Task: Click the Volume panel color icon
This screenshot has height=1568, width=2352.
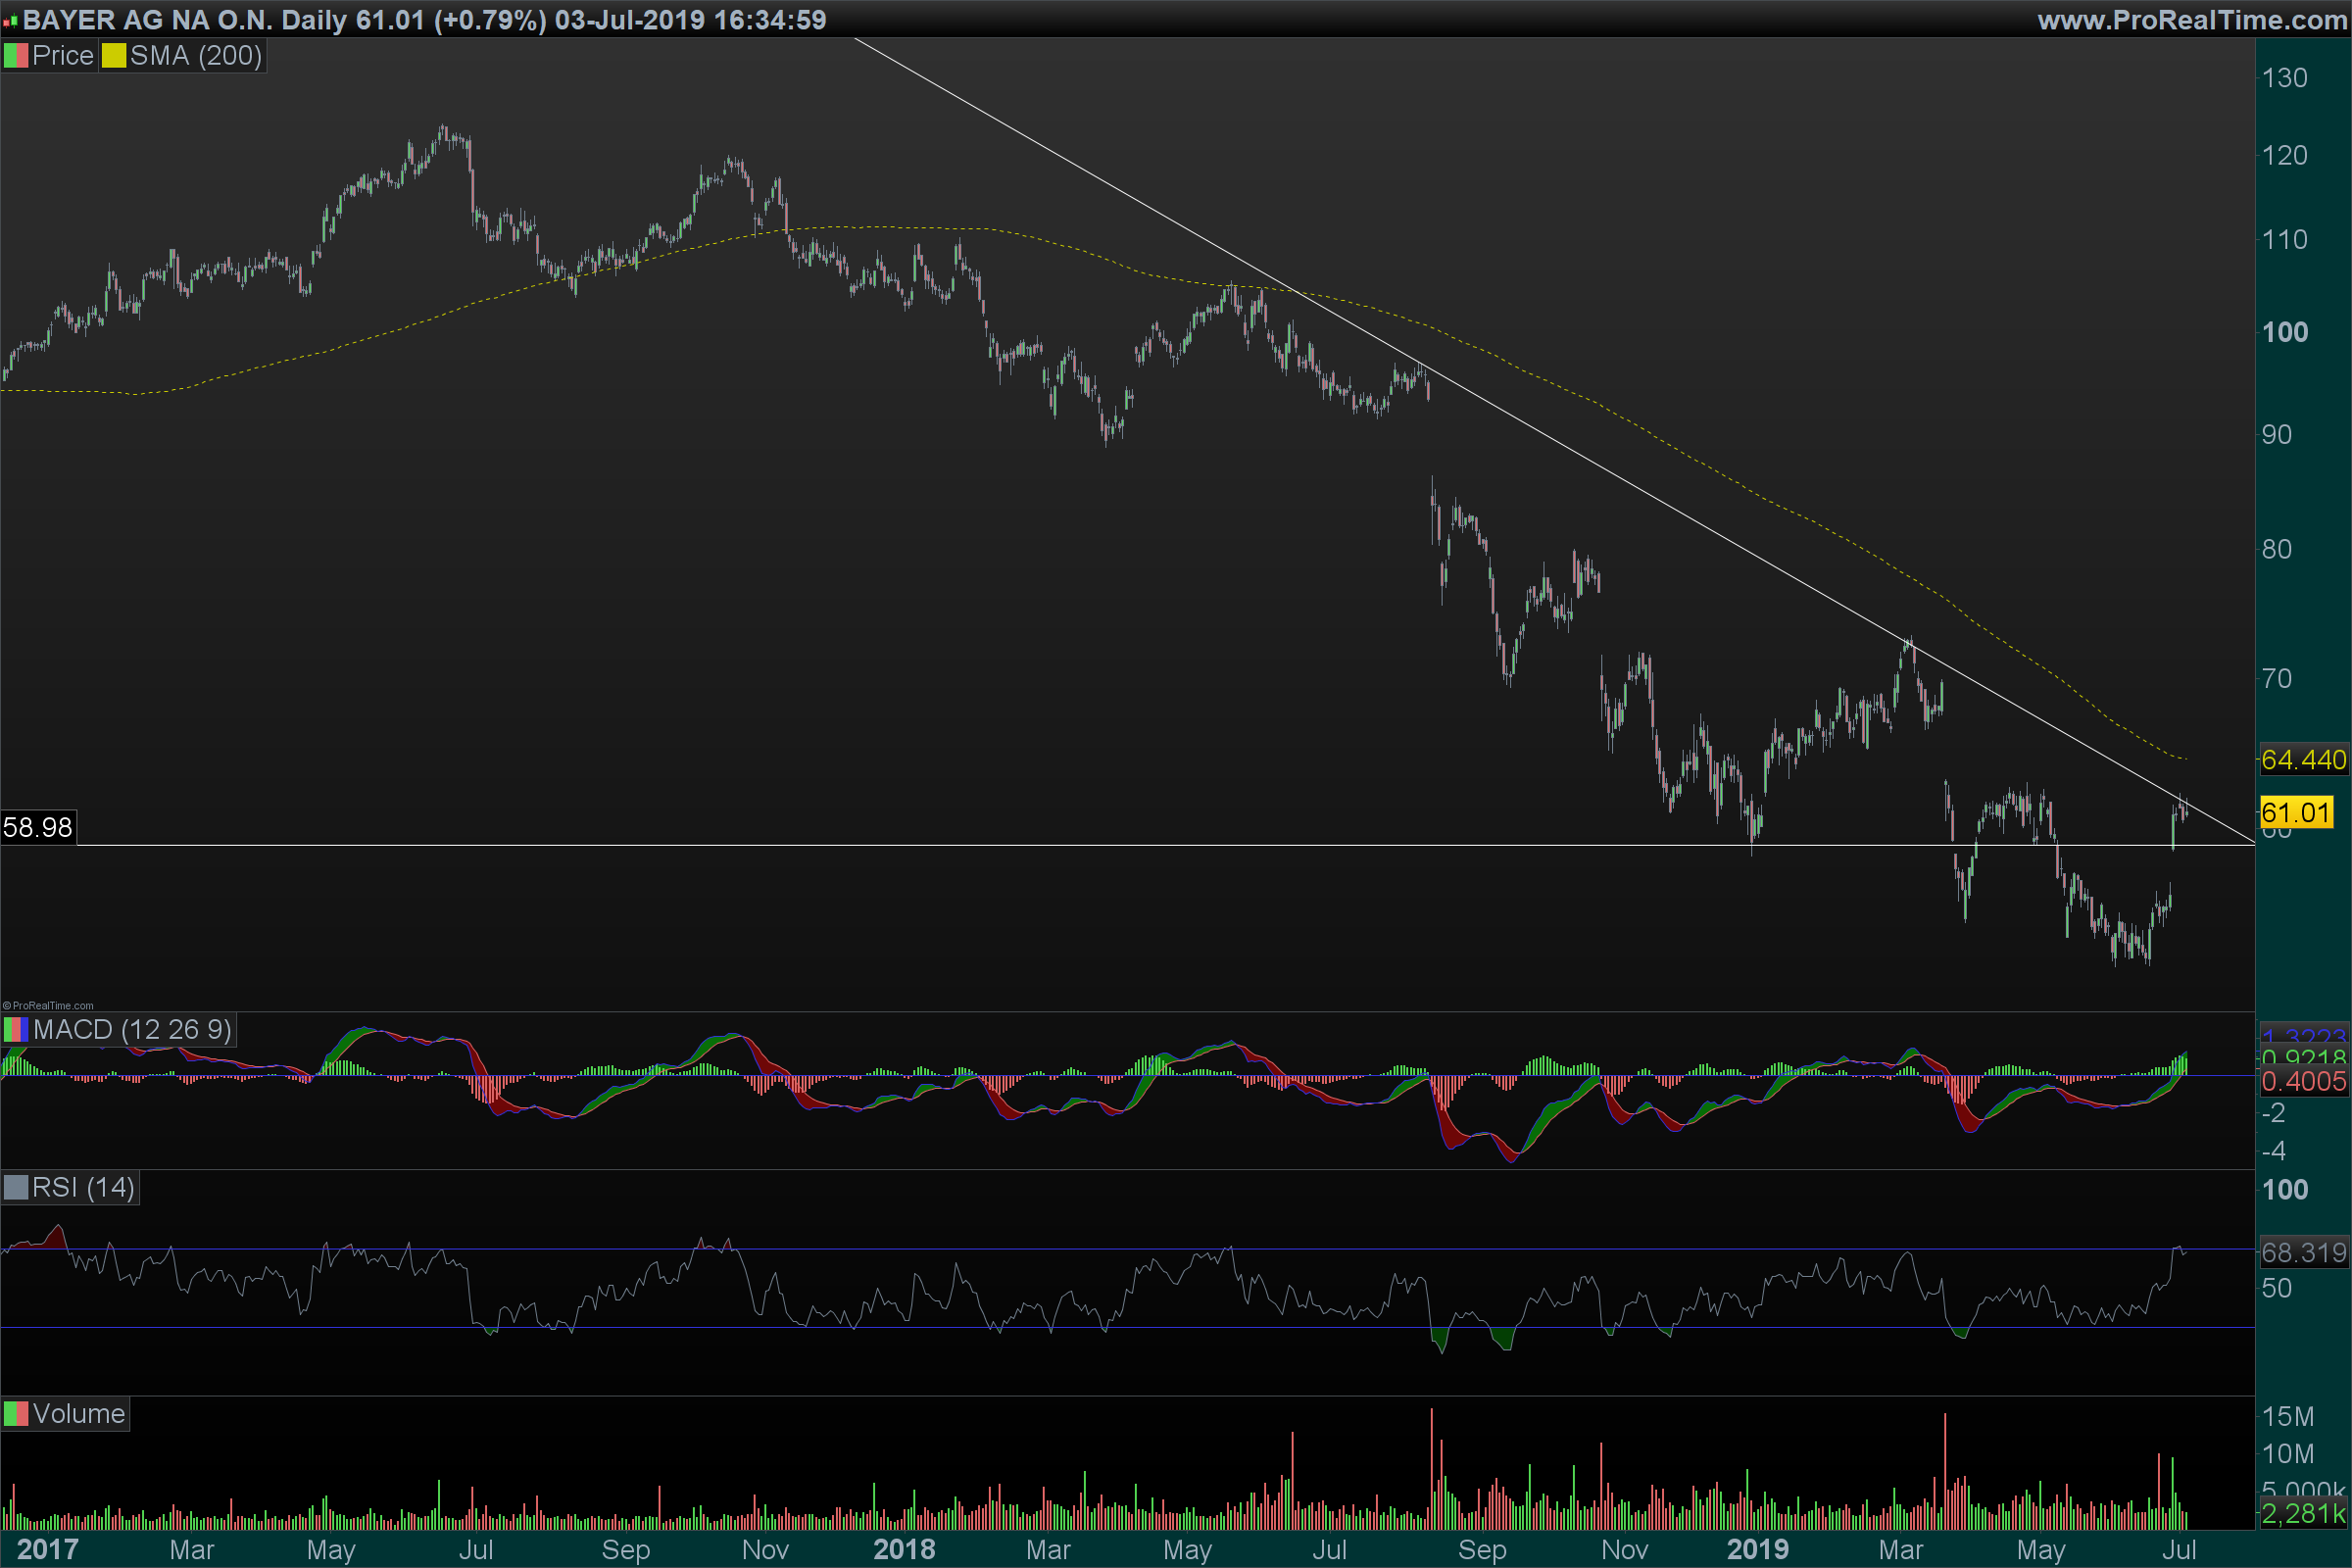Action: (x=16, y=1414)
